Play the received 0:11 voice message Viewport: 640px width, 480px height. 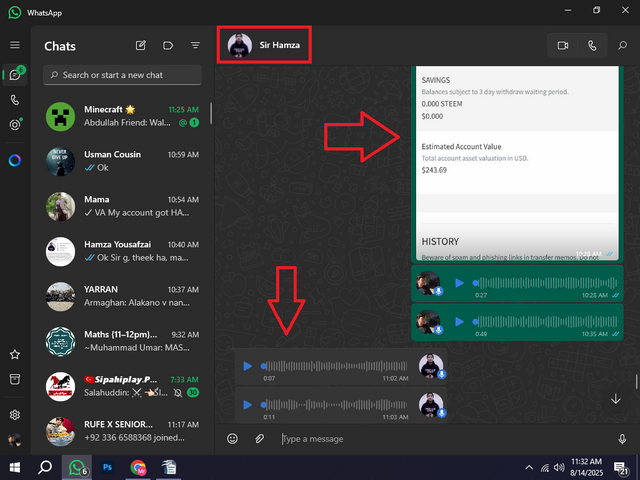coord(247,404)
